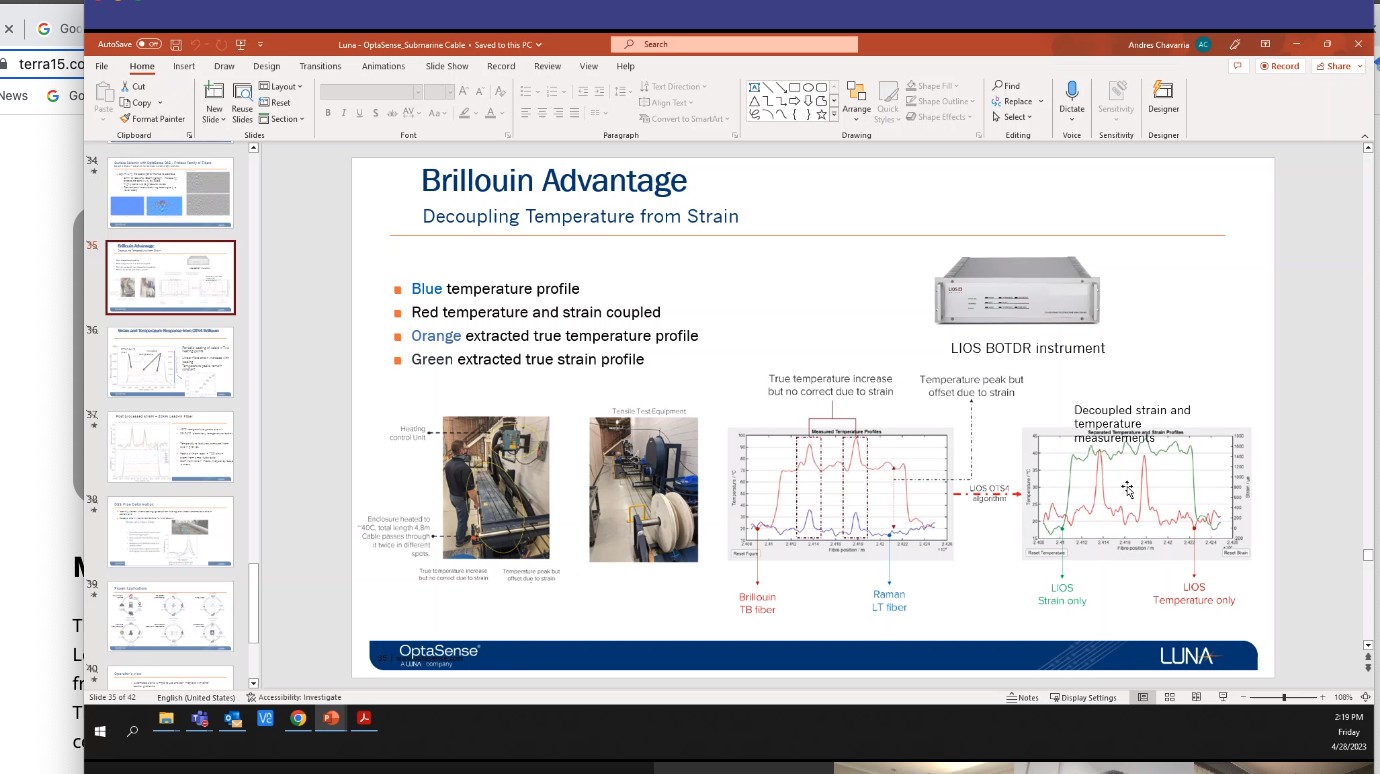Open Customize Quick Access Toolbar dropdown
The image size is (1380, 774).
[x=260, y=44]
